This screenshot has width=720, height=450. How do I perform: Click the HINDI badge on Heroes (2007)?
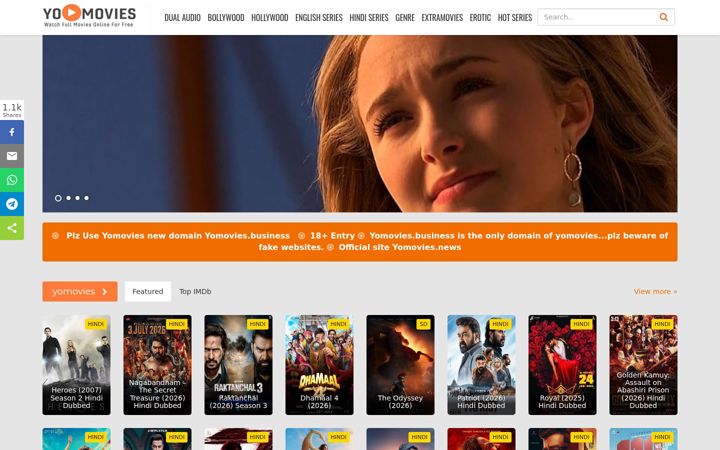pyautogui.click(x=96, y=324)
